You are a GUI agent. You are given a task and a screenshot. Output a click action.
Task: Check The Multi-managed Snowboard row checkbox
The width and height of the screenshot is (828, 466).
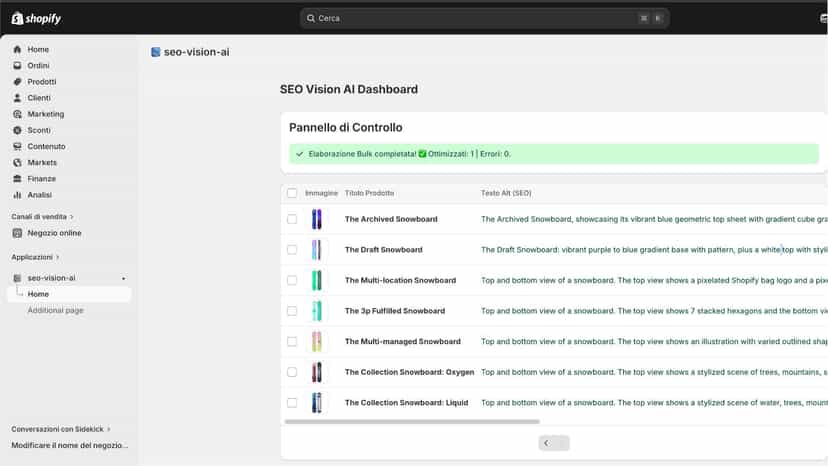(292, 341)
